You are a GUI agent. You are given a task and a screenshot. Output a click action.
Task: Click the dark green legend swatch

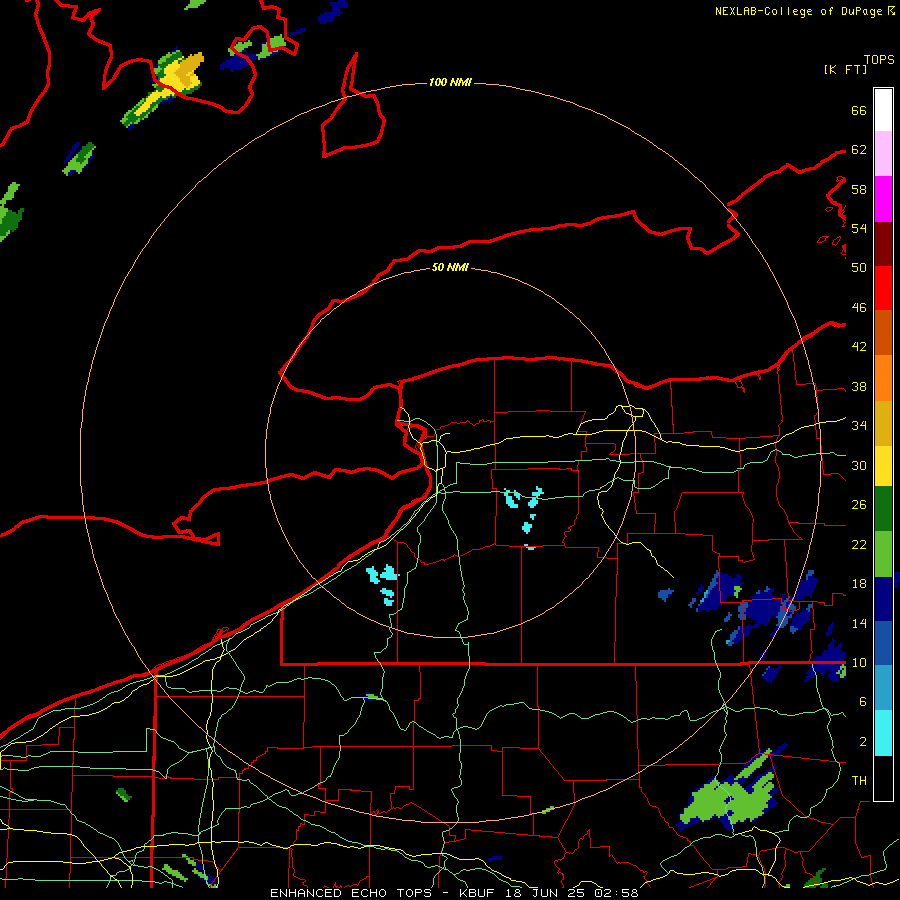883,509
